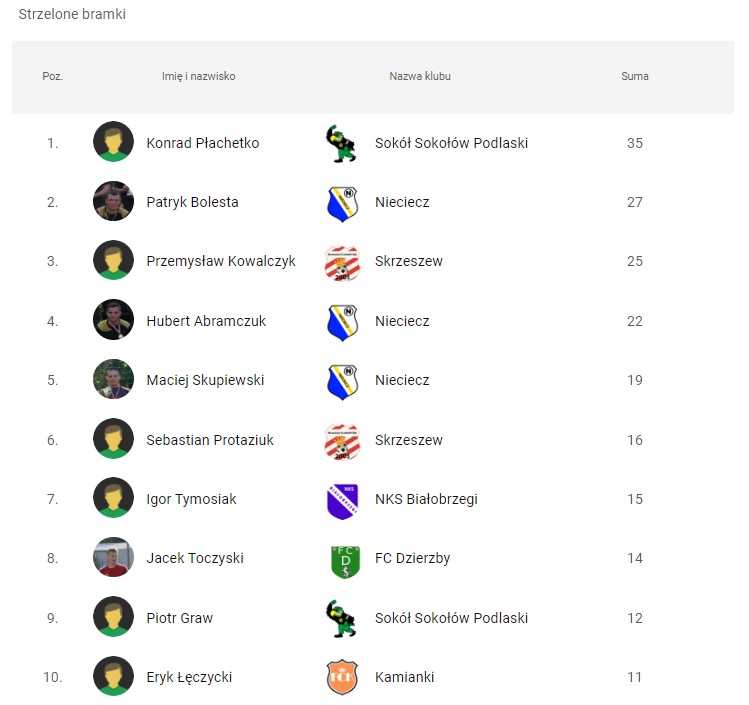Image resolution: width=749 pixels, height=705 pixels.
Task: Sort by the Suma column header
Action: coord(635,76)
